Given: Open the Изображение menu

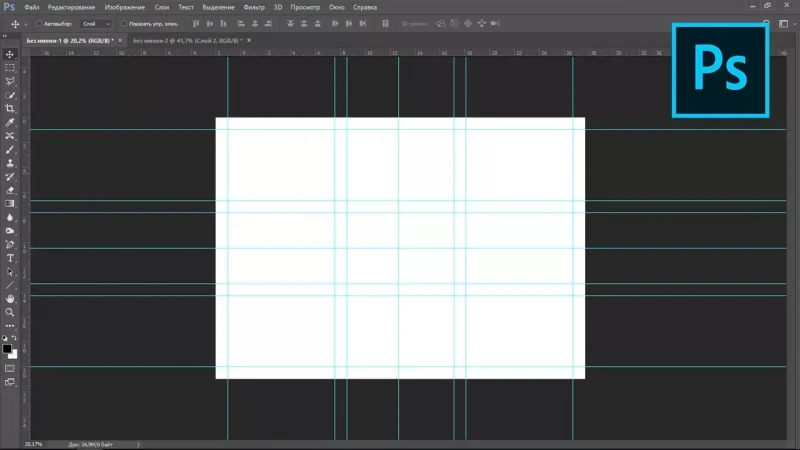Looking at the screenshot, I should 124,7.
